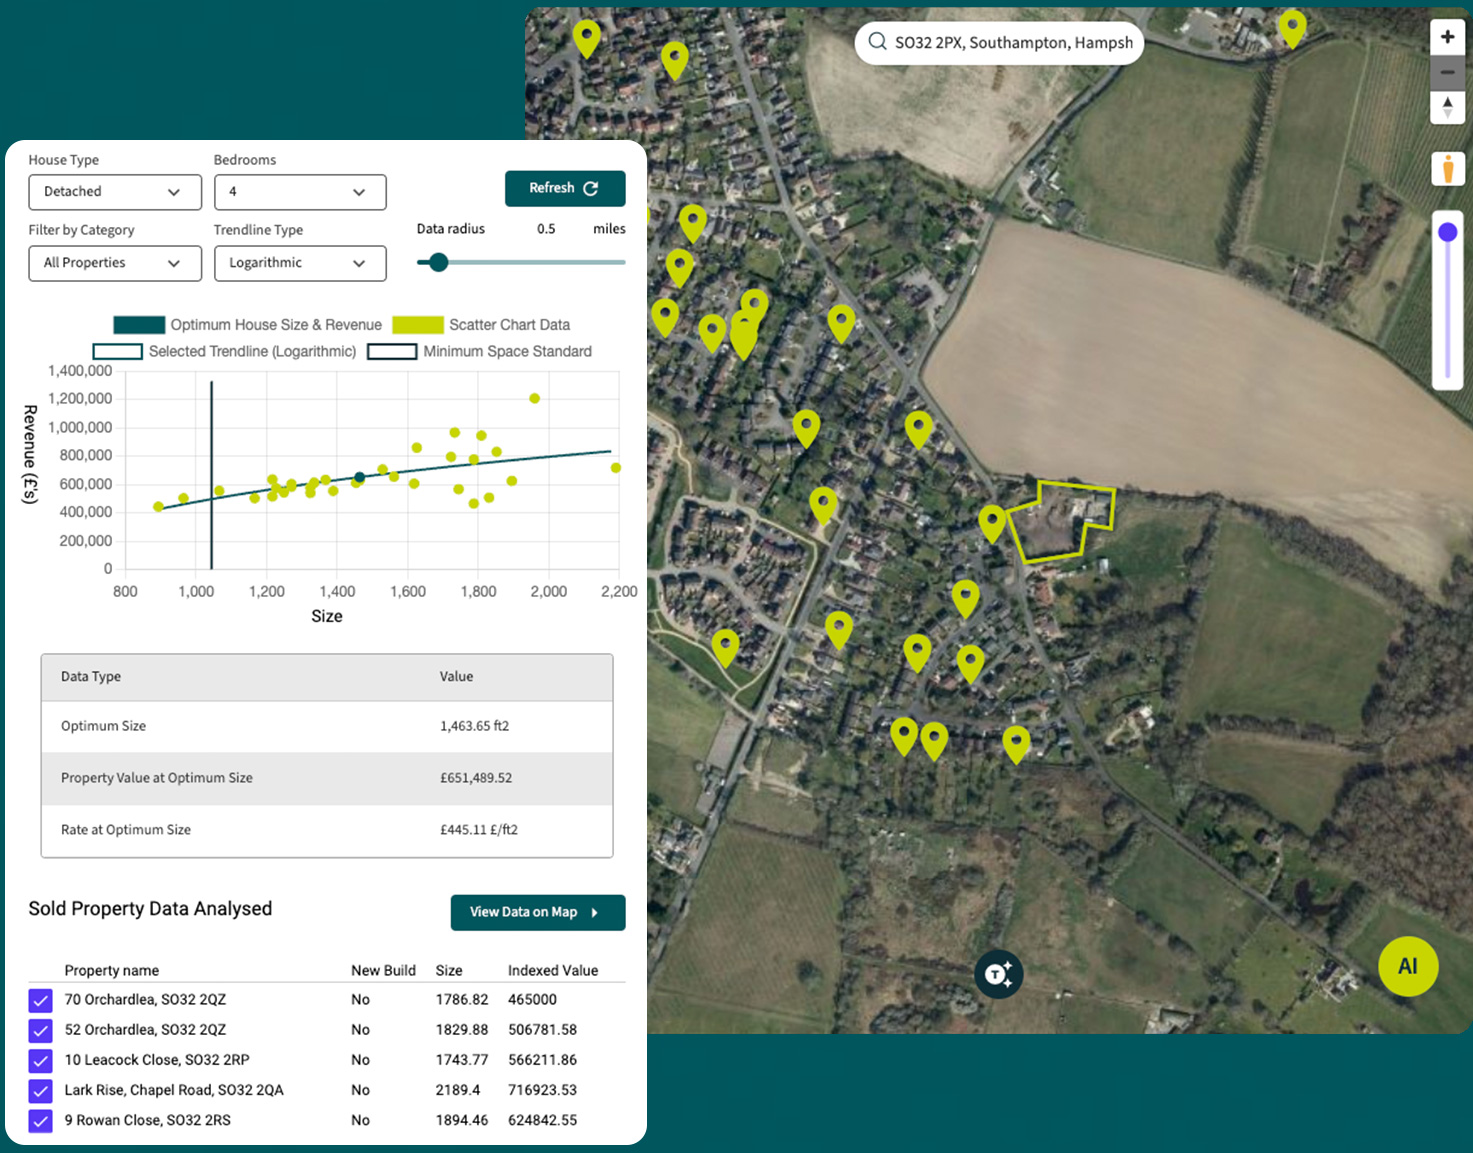Open the House Type dropdown (Detached)

[115, 192]
